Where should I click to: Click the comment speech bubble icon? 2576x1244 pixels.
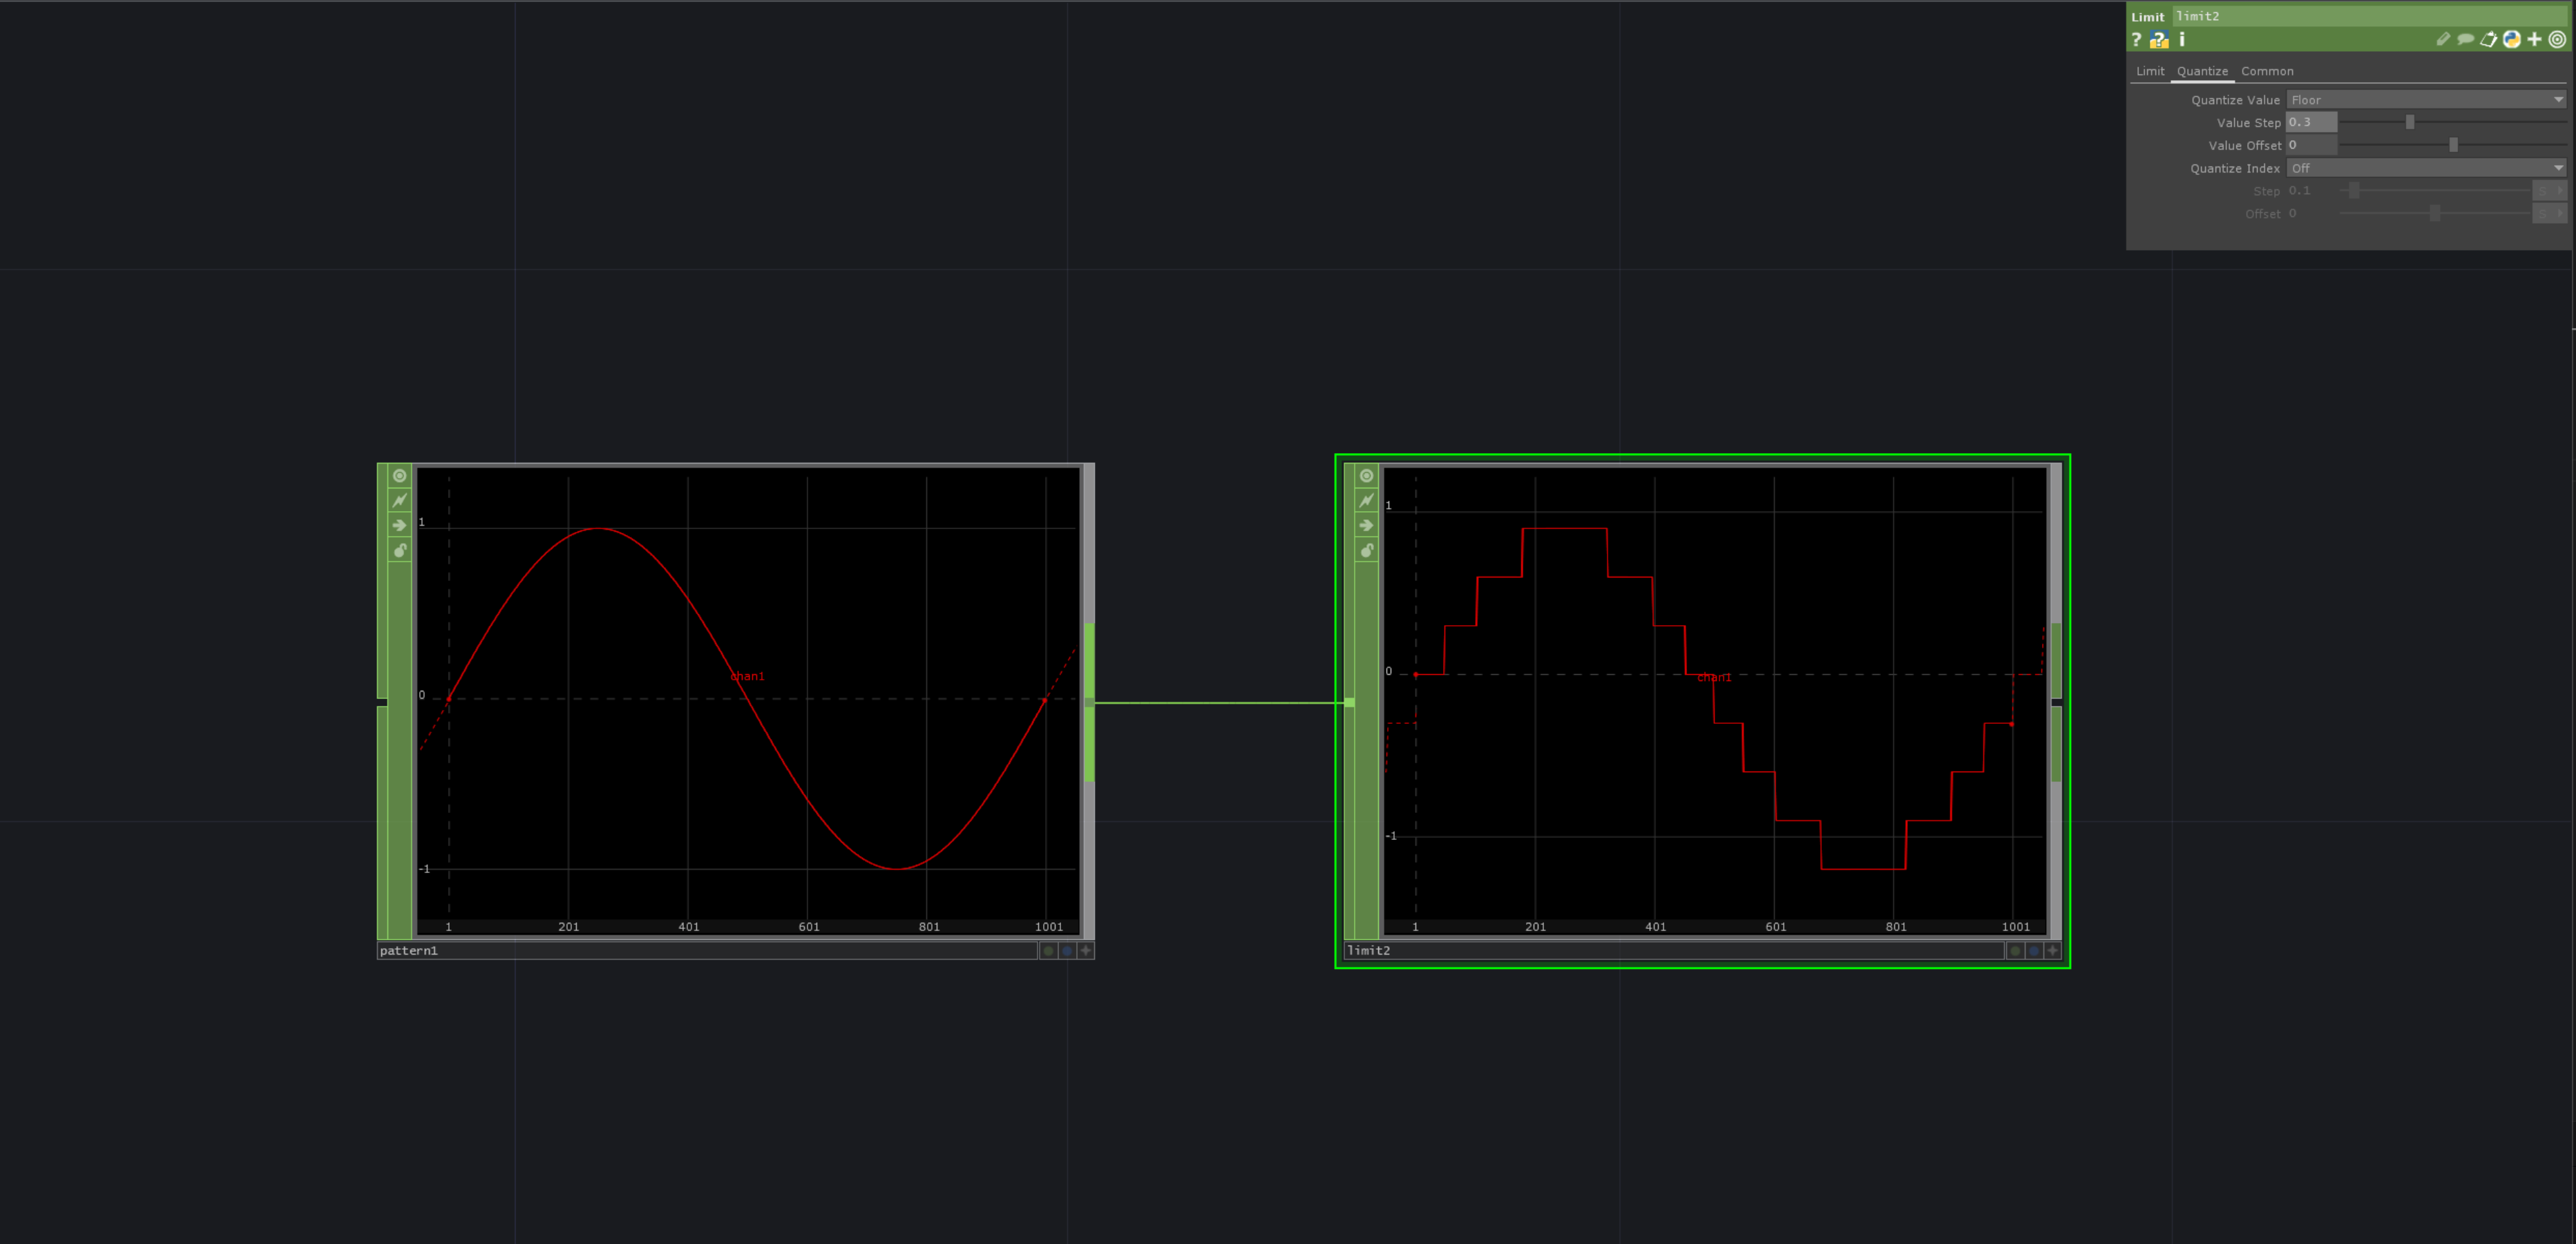click(2465, 39)
